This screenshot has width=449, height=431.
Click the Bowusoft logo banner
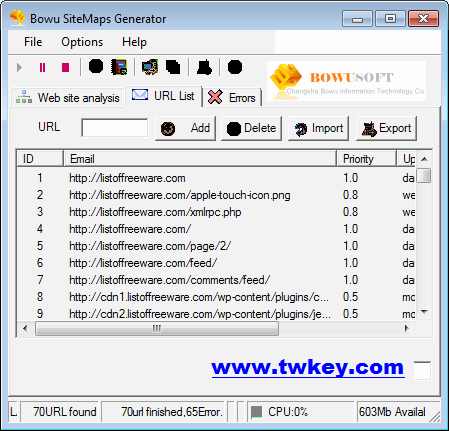(347, 81)
